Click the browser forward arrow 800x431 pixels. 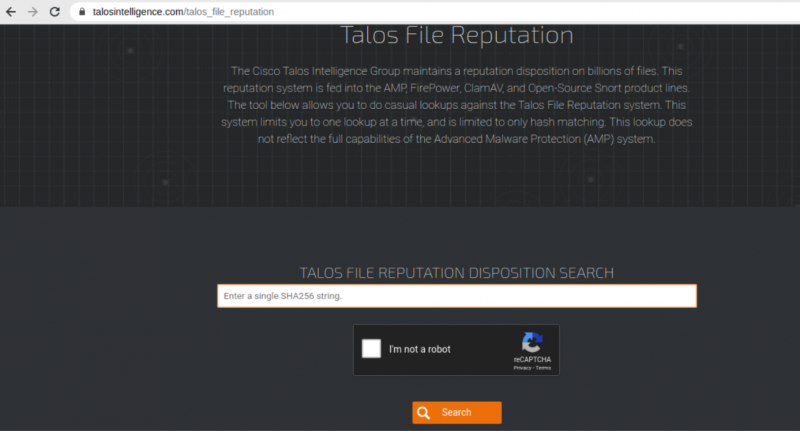[x=34, y=11]
